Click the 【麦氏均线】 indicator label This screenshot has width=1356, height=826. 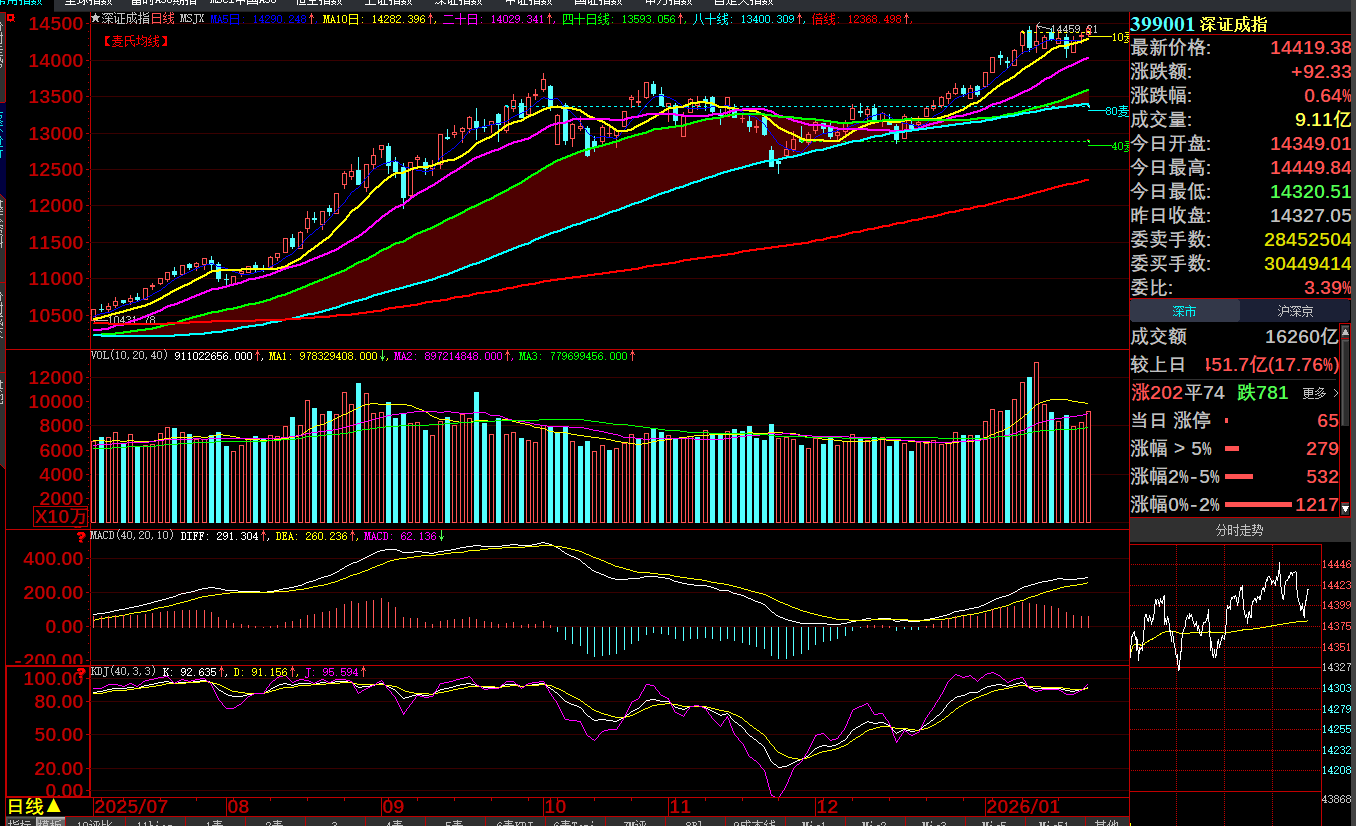click(135, 41)
